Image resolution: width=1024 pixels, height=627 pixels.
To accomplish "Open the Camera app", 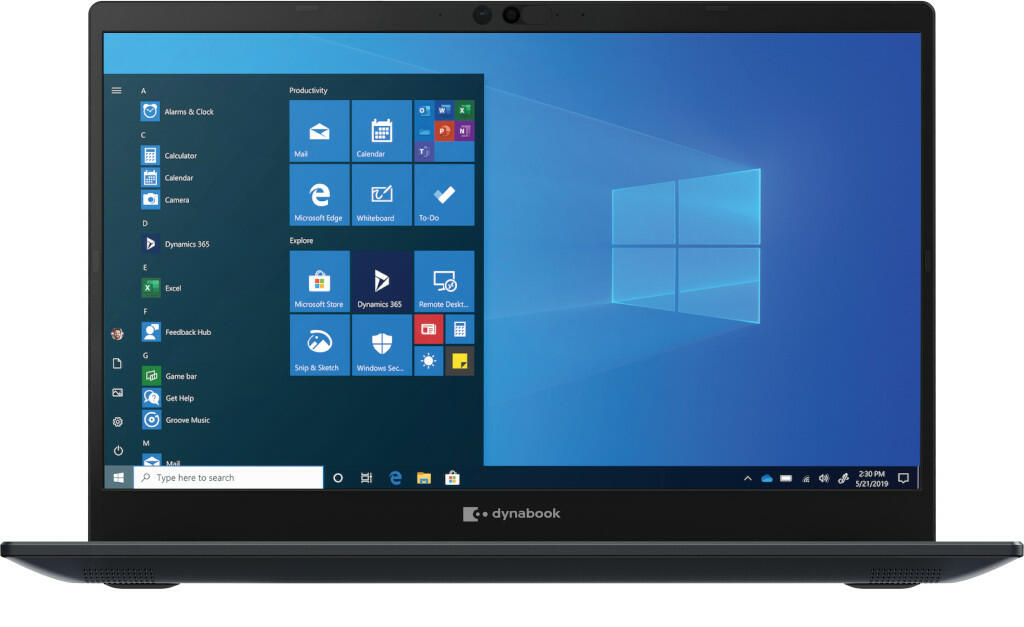I will (x=165, y=200).
